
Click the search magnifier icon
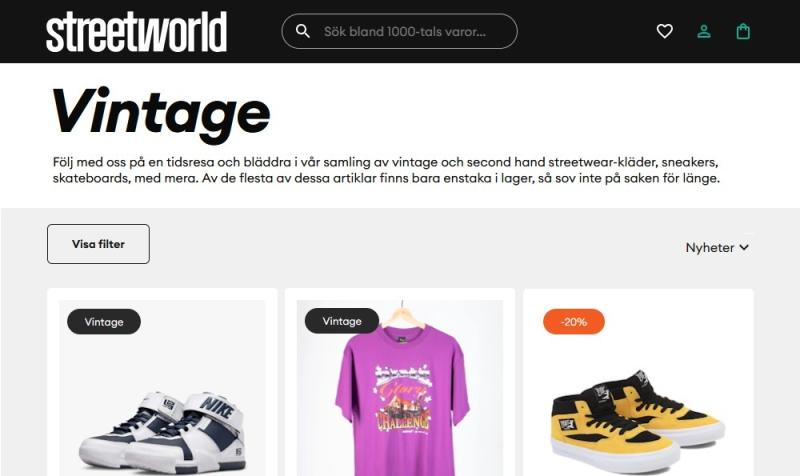tap(303, 31)
